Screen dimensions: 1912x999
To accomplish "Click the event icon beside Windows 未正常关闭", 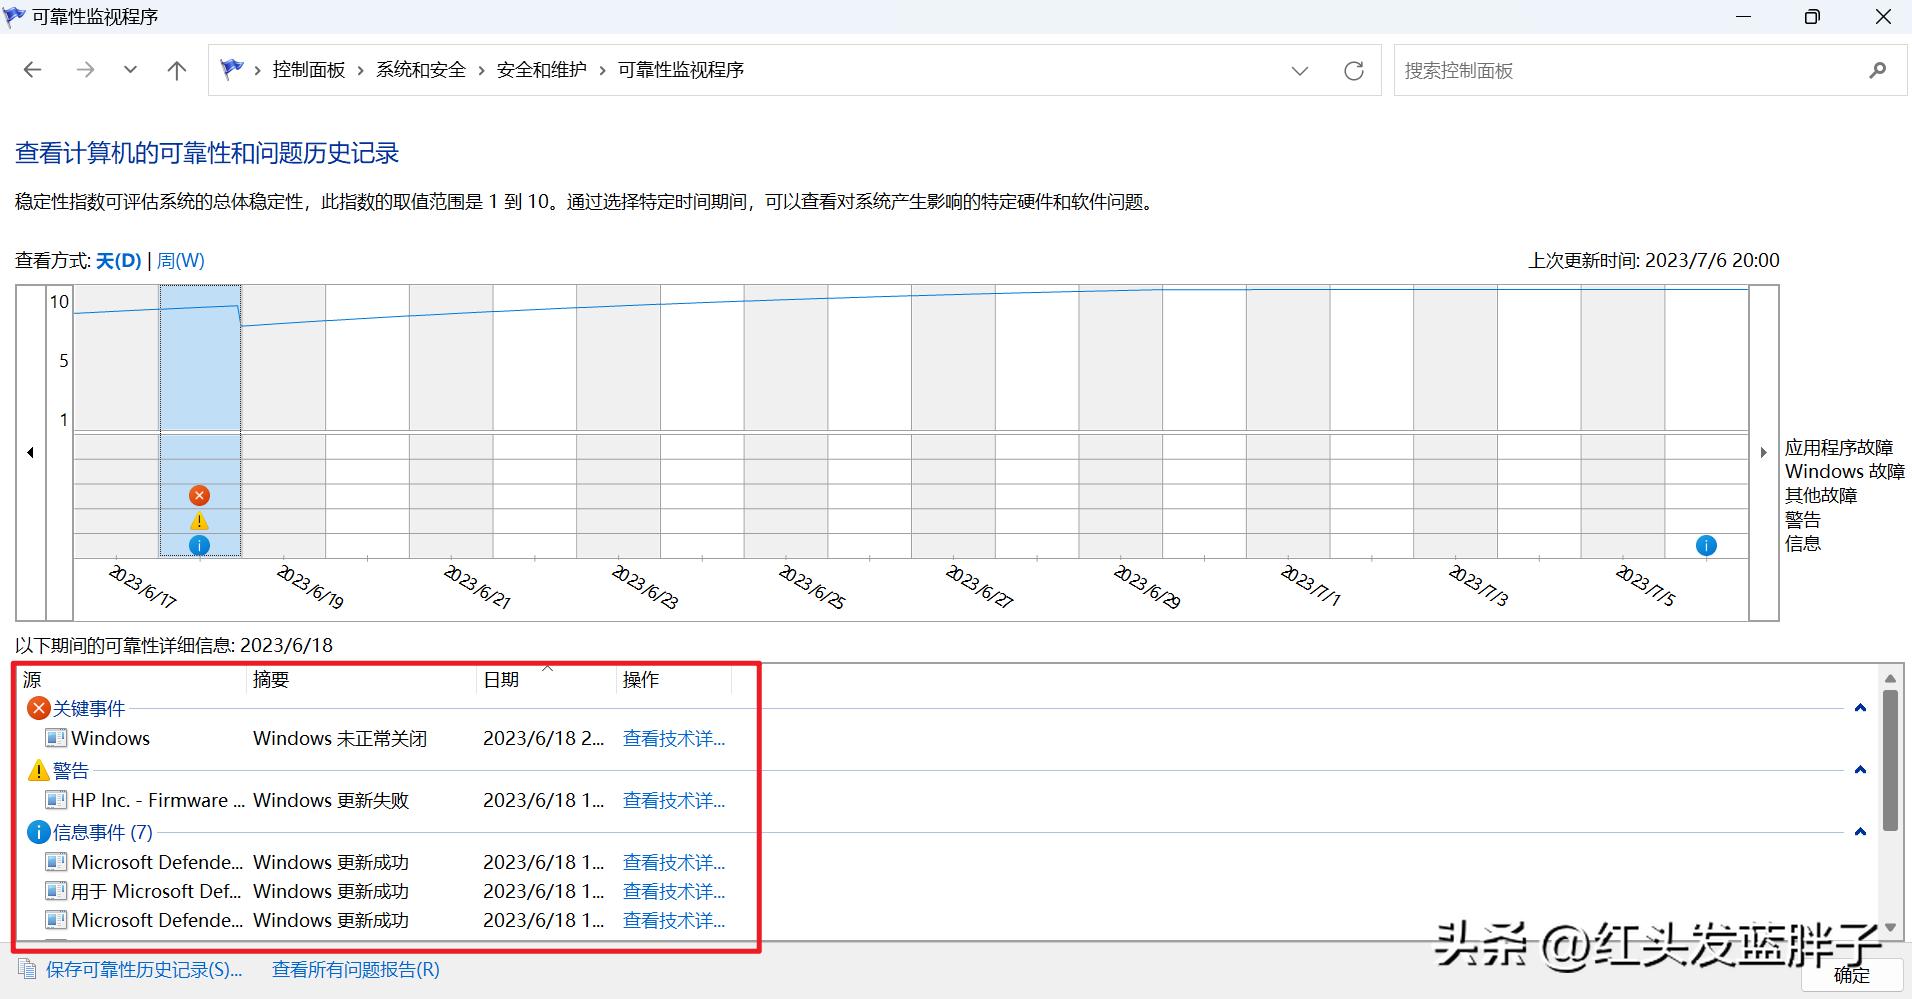I will [x=55, y=738].
